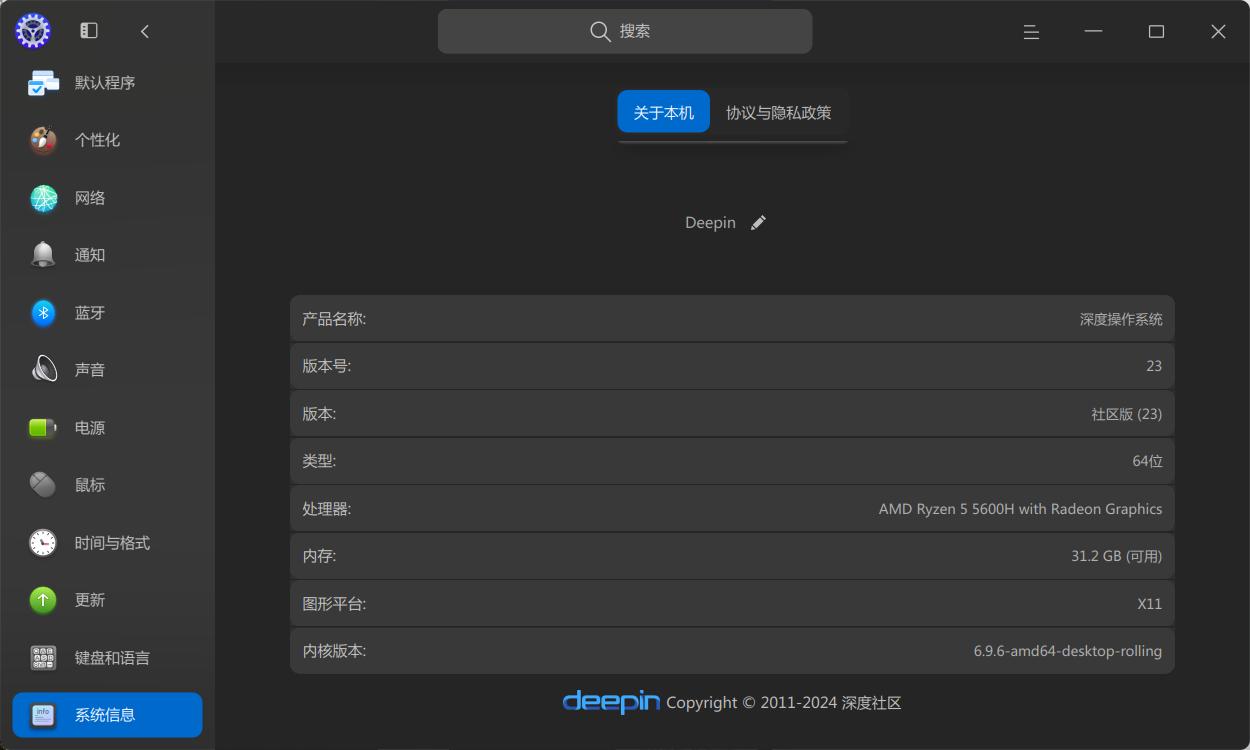Toggle the sidebar panel icon

click(89, 31)
